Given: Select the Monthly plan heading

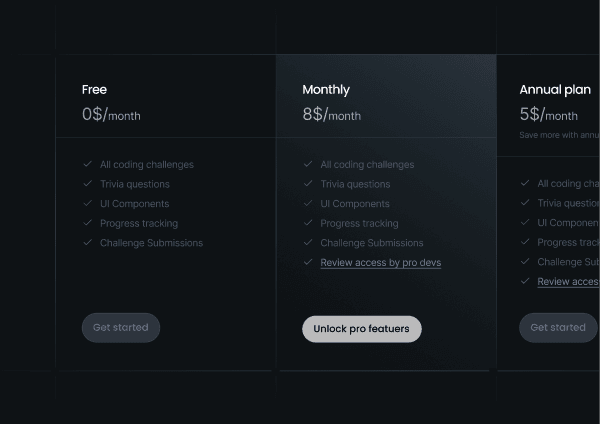Looking at the screenshot, I should tap(326, 90).
